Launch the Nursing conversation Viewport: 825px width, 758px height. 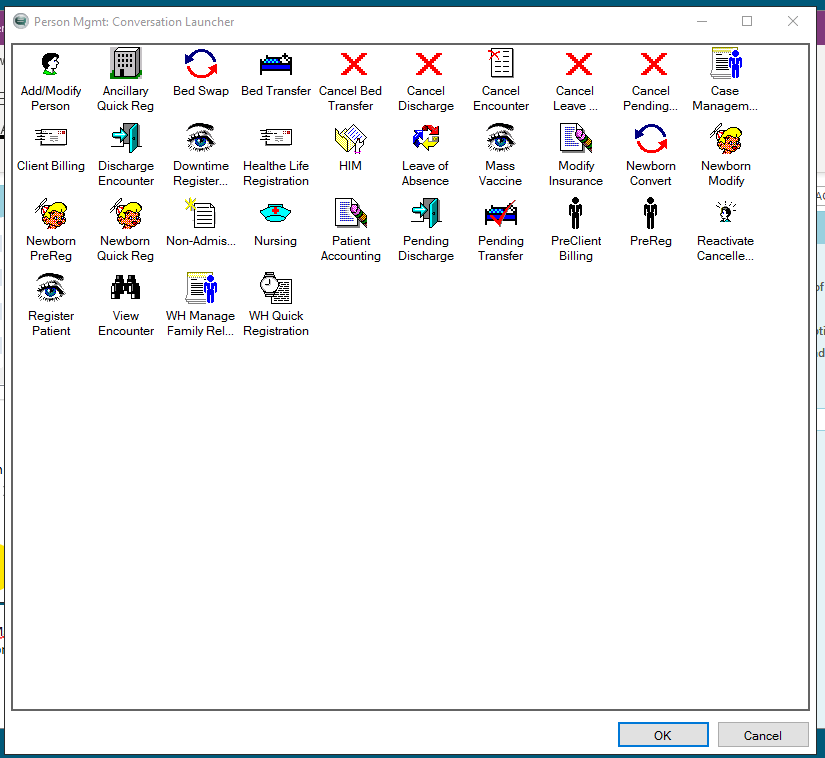pyautogui.click(x=276, y=214)
